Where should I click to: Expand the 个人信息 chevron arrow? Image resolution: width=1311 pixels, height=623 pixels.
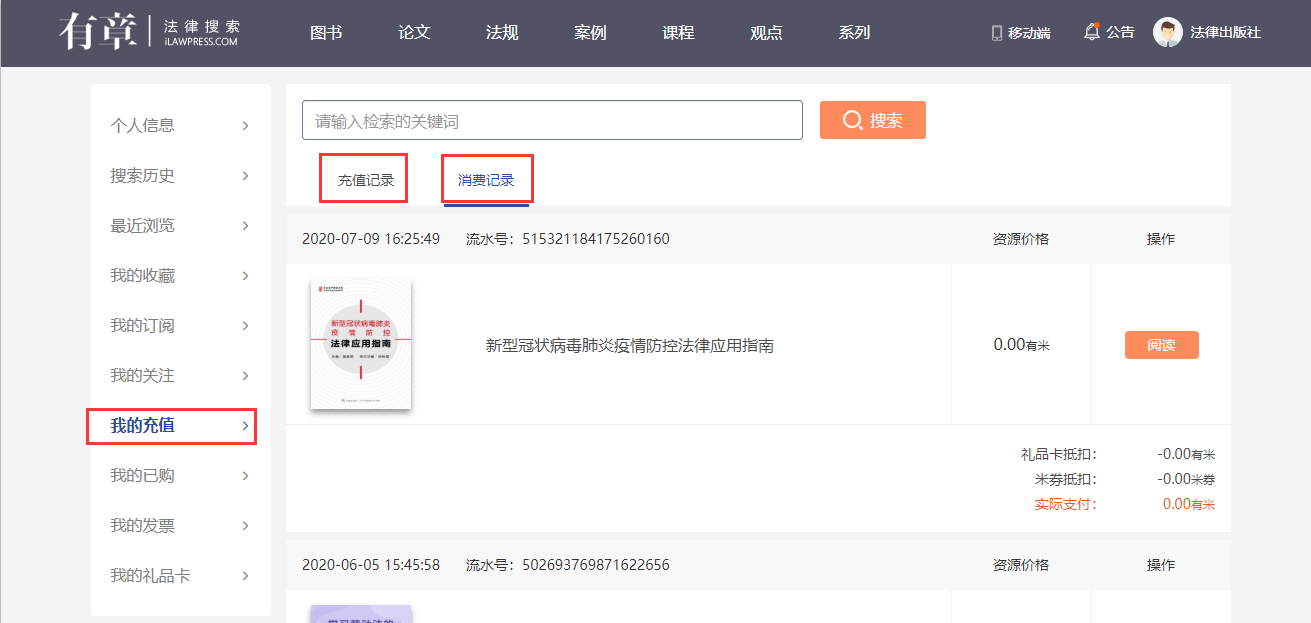click(x=245, y=126)
